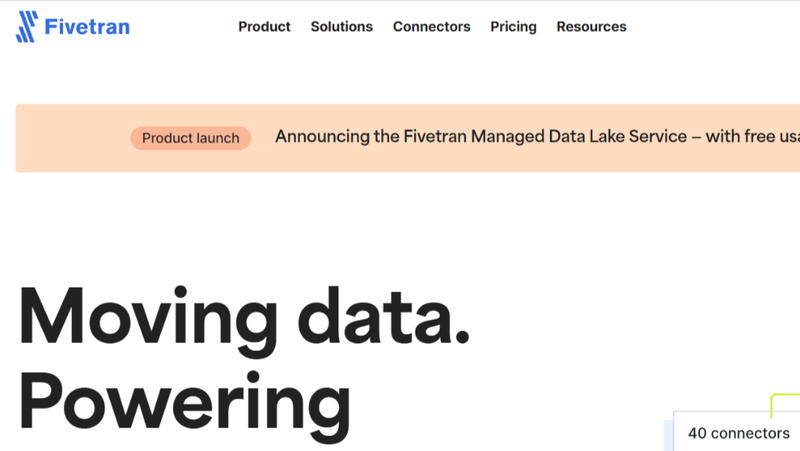This screenshot has height=451, width=800.
Task: Click the light blue strip beside connectors card
Action: [668, 436]
